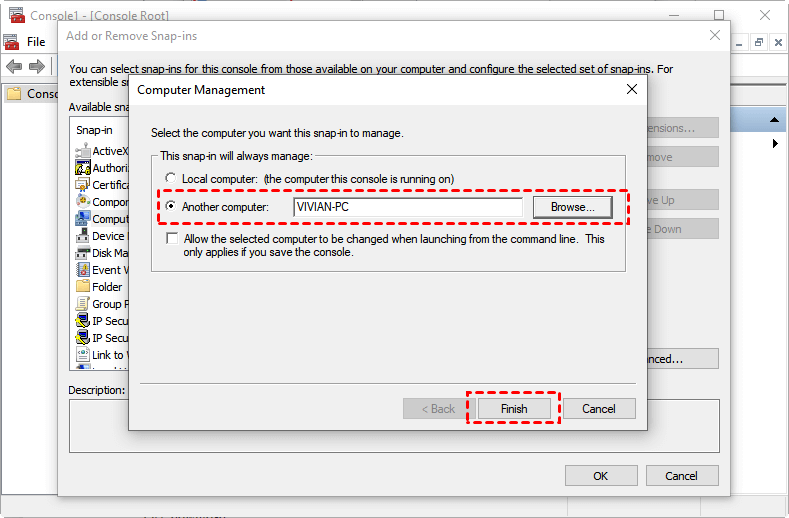The height and width of the screenshot is (518, 789).
Task: Select the Event Viewer snap-in icon
Action: tap(84, 270)
